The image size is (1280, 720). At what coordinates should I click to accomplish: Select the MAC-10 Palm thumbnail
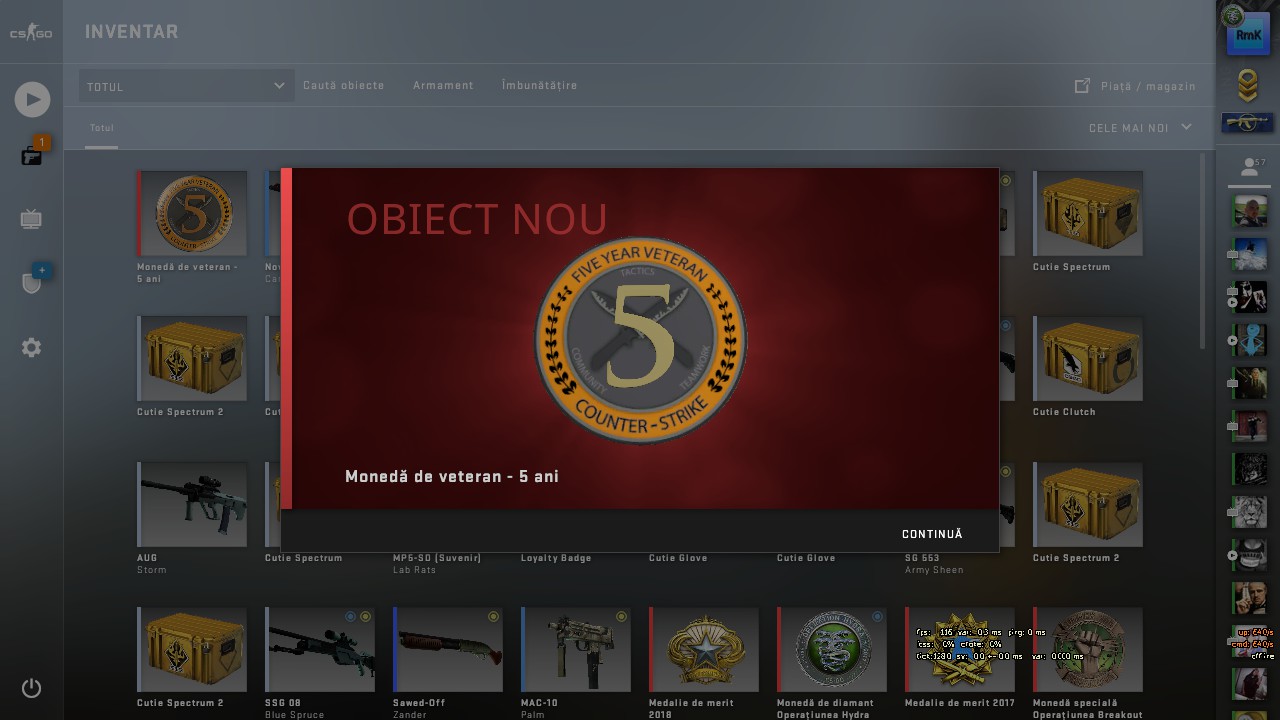tap(576, 649)
